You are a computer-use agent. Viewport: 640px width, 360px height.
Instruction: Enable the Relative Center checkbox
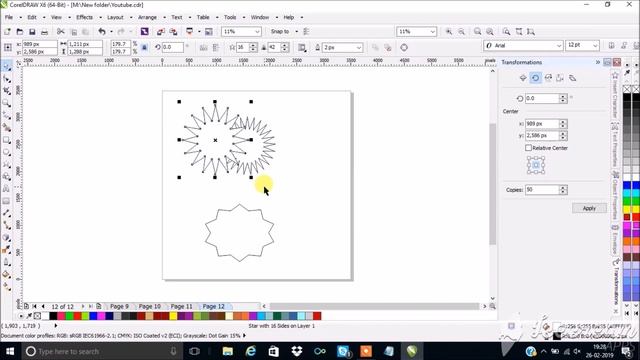(x=529, y=148)
